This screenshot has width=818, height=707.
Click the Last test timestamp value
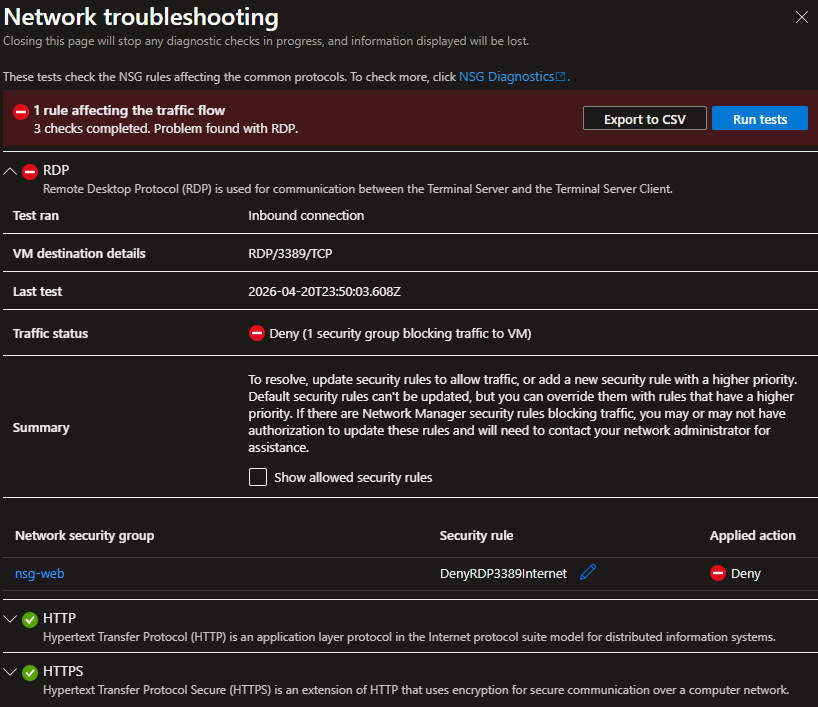[324, 291]
